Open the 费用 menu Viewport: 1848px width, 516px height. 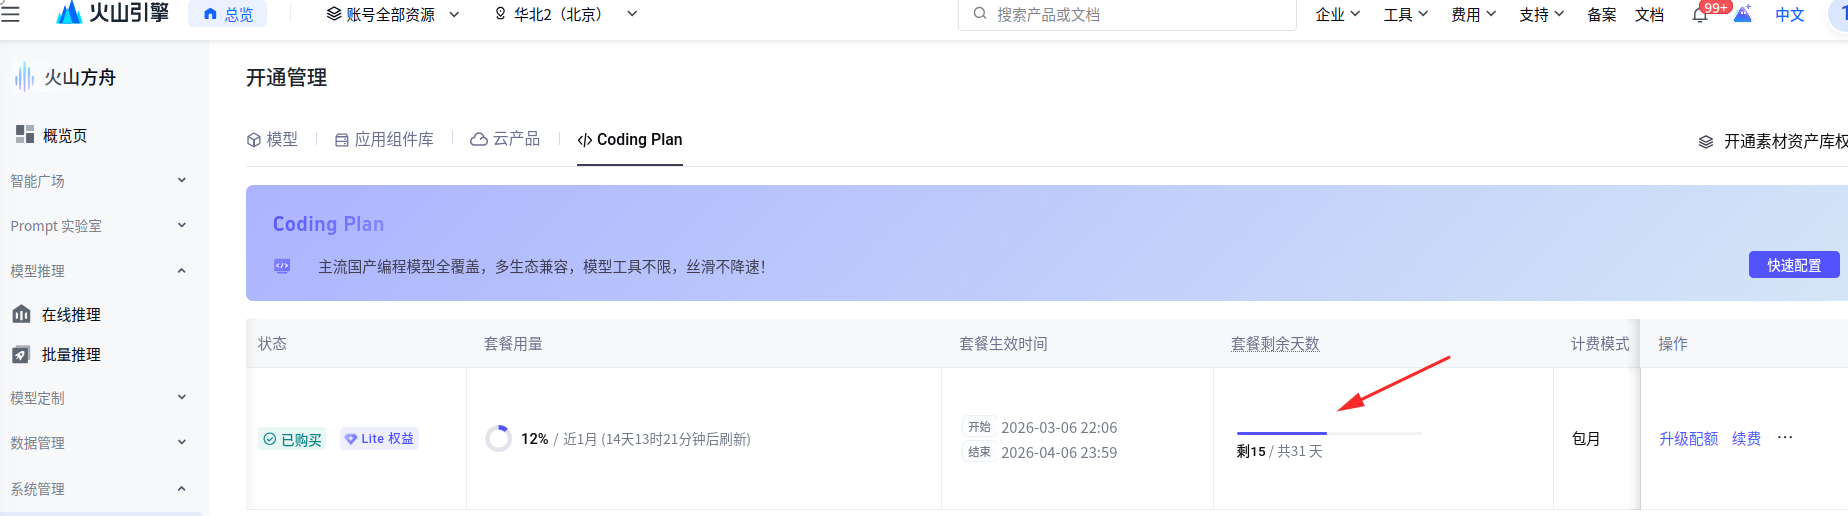coord(1473,15)
